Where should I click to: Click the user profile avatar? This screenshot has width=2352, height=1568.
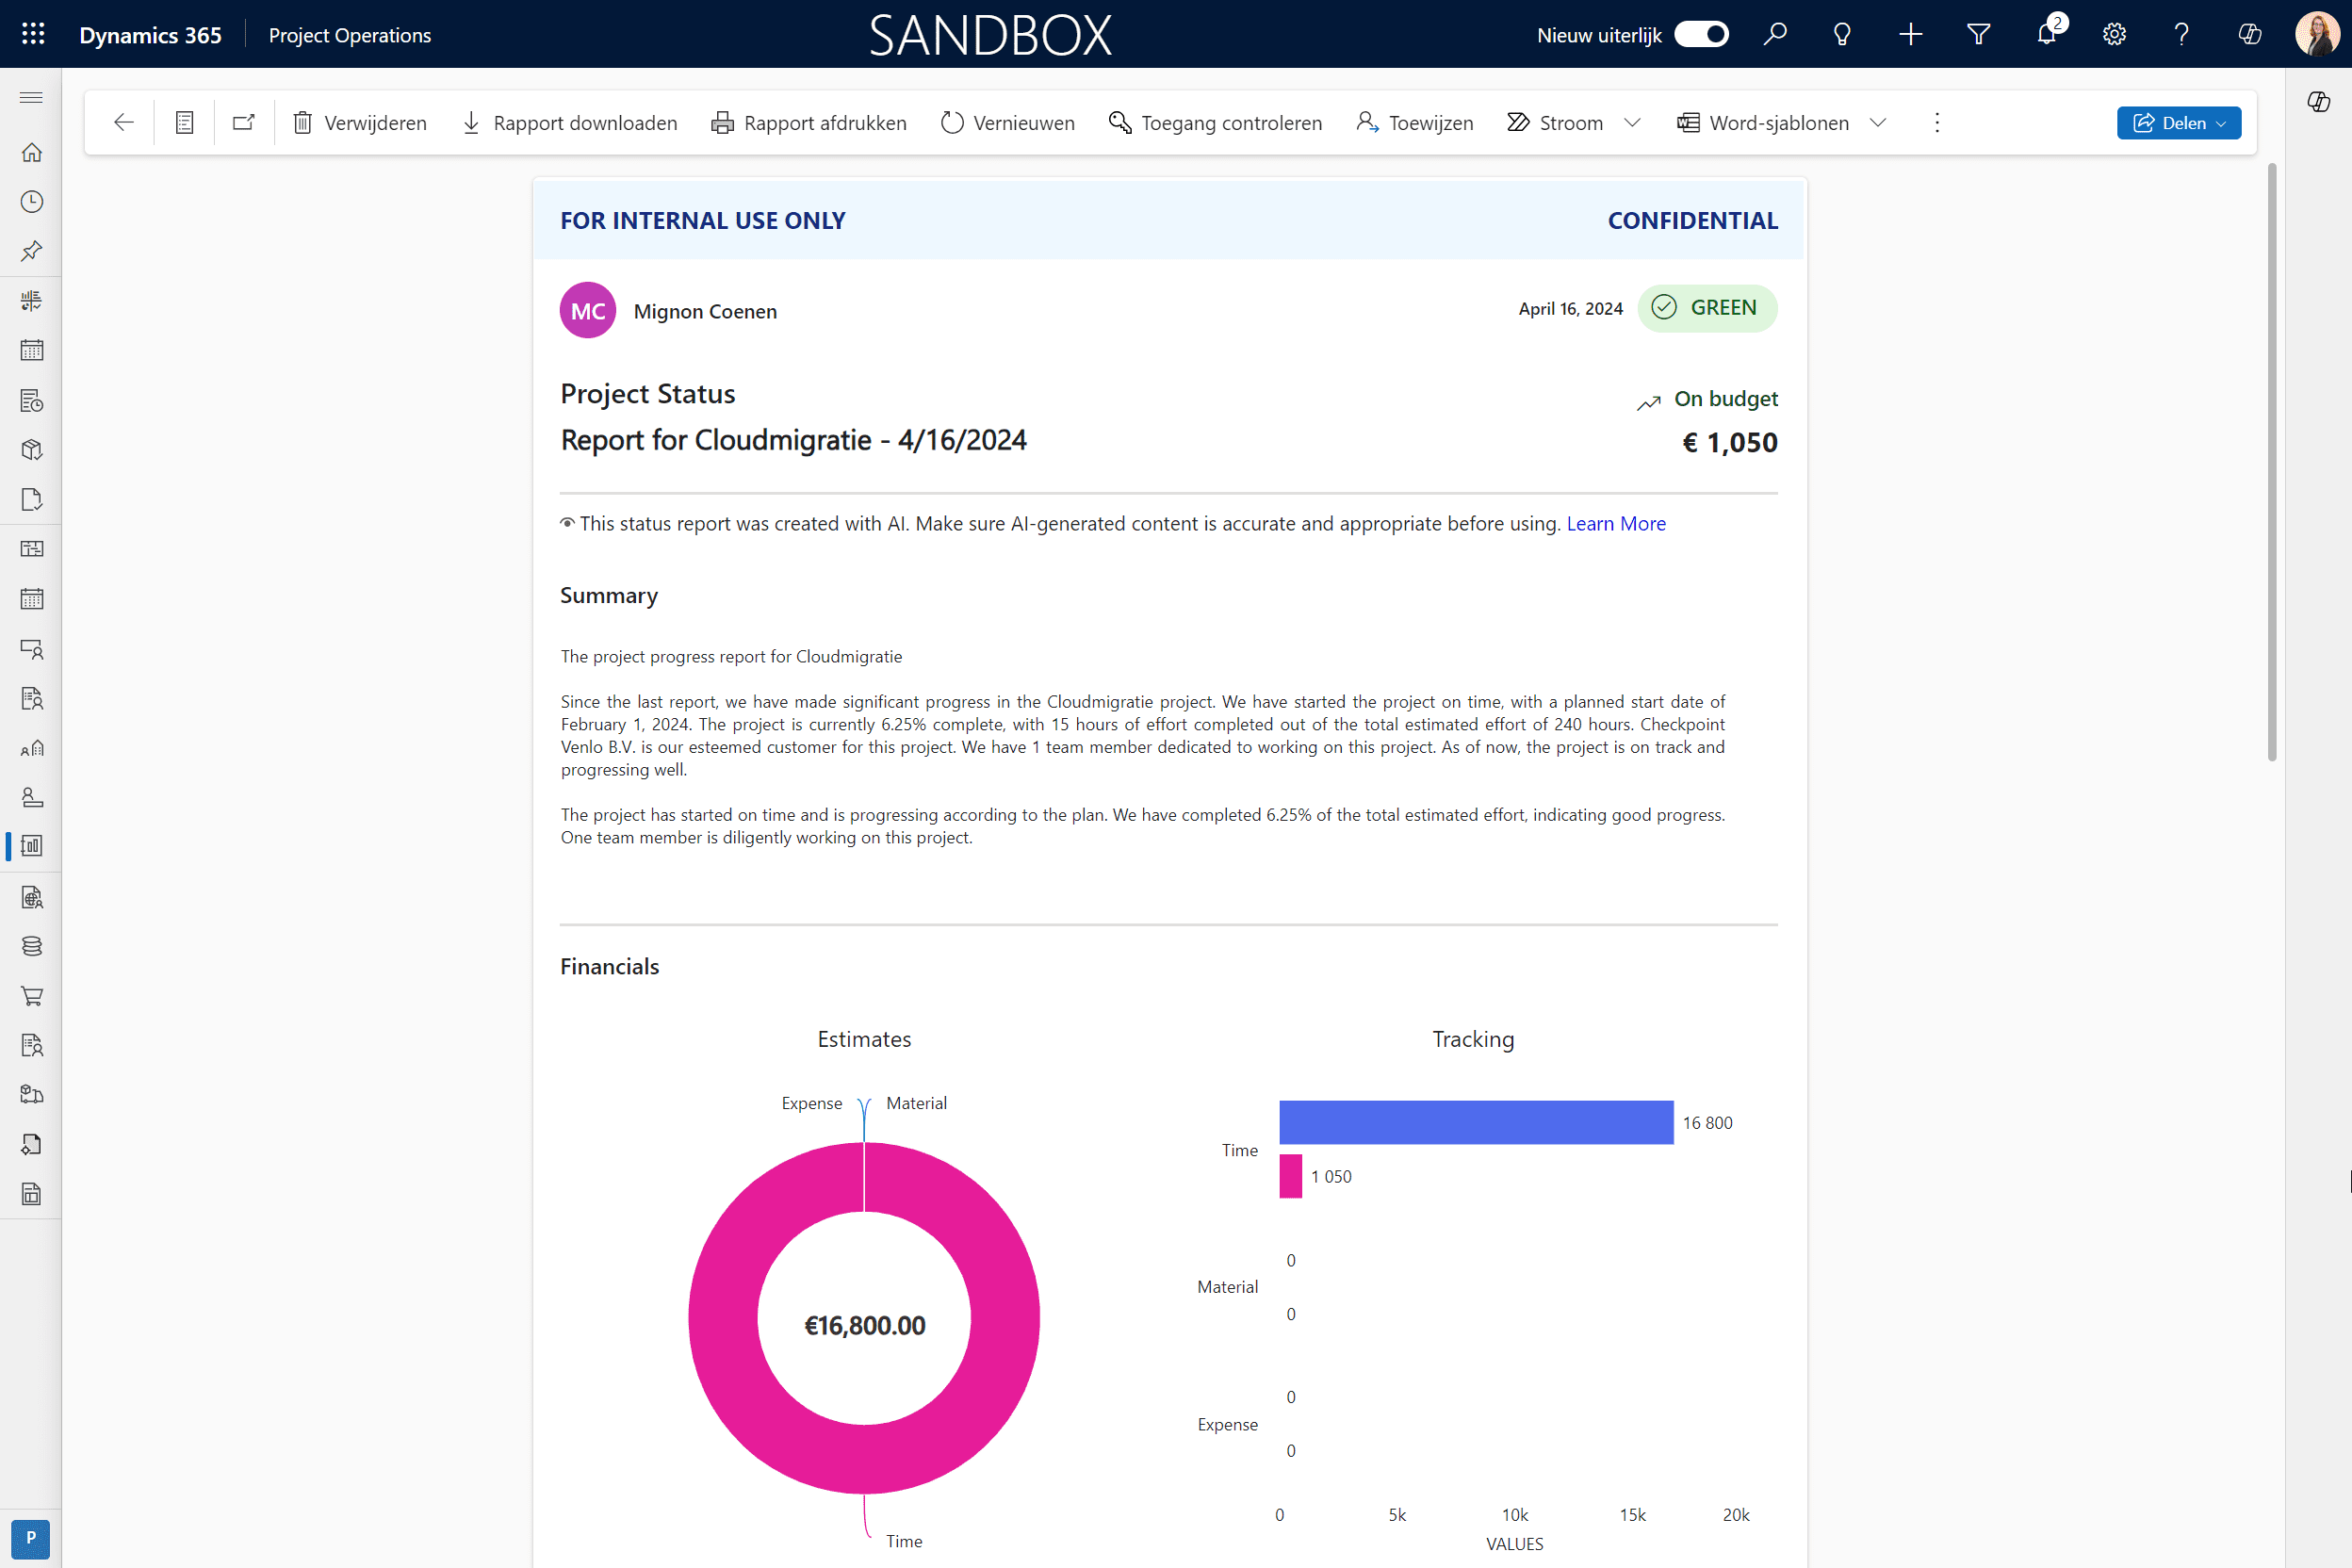coord(2317,34)
